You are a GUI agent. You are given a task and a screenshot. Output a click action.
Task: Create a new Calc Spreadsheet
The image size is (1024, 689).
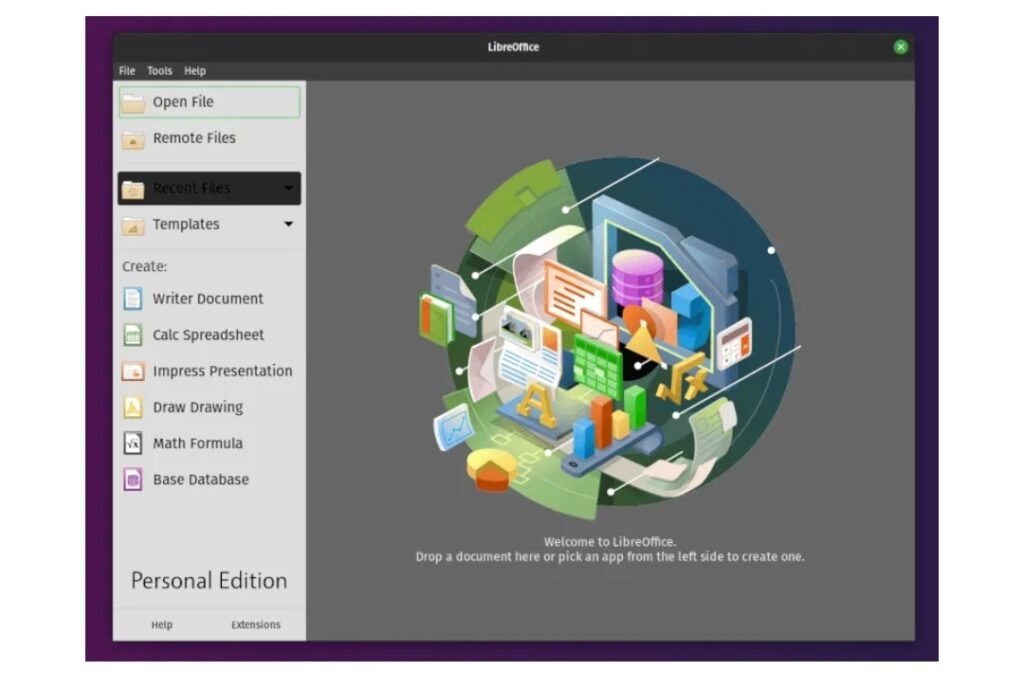tap(208, 334)
